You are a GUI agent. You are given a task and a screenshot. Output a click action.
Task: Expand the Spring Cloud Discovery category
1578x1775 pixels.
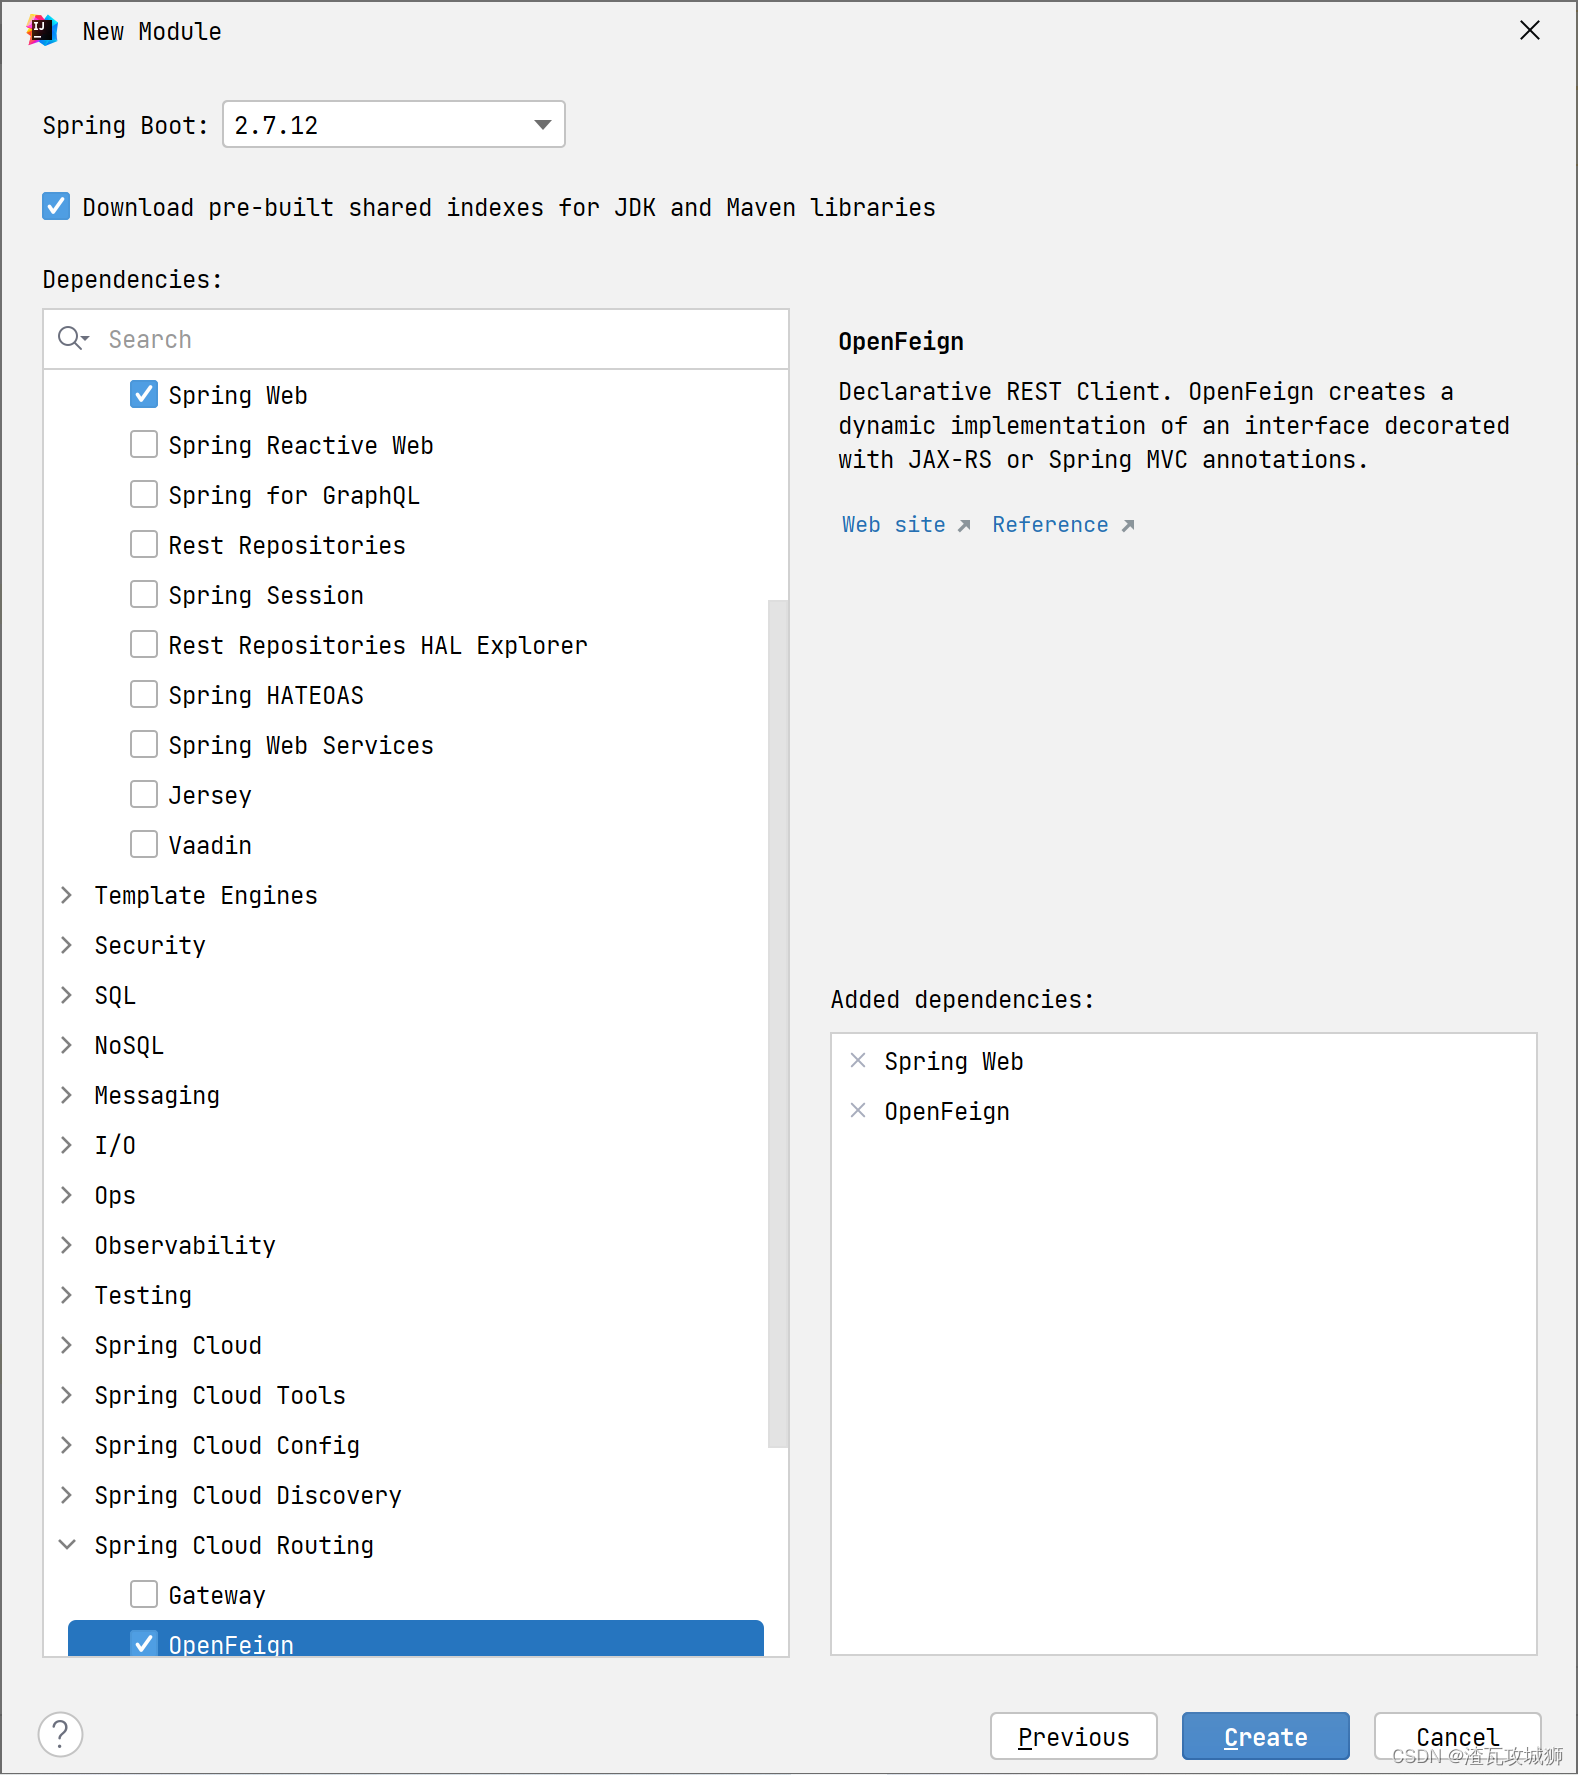pyautogui.click(x=67, y=1495)
